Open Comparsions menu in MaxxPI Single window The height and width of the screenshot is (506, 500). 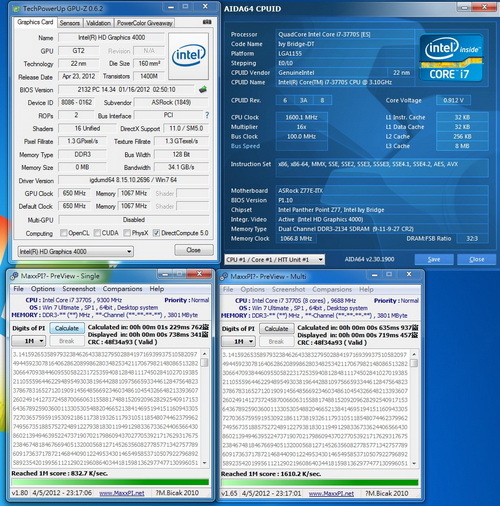click(122, 289)
